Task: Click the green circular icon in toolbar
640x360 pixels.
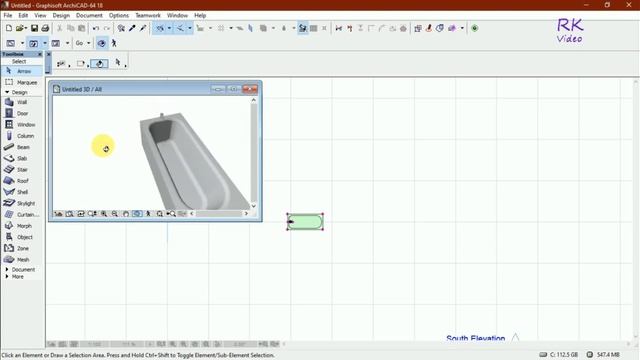Action: click(x=474, y=28)
